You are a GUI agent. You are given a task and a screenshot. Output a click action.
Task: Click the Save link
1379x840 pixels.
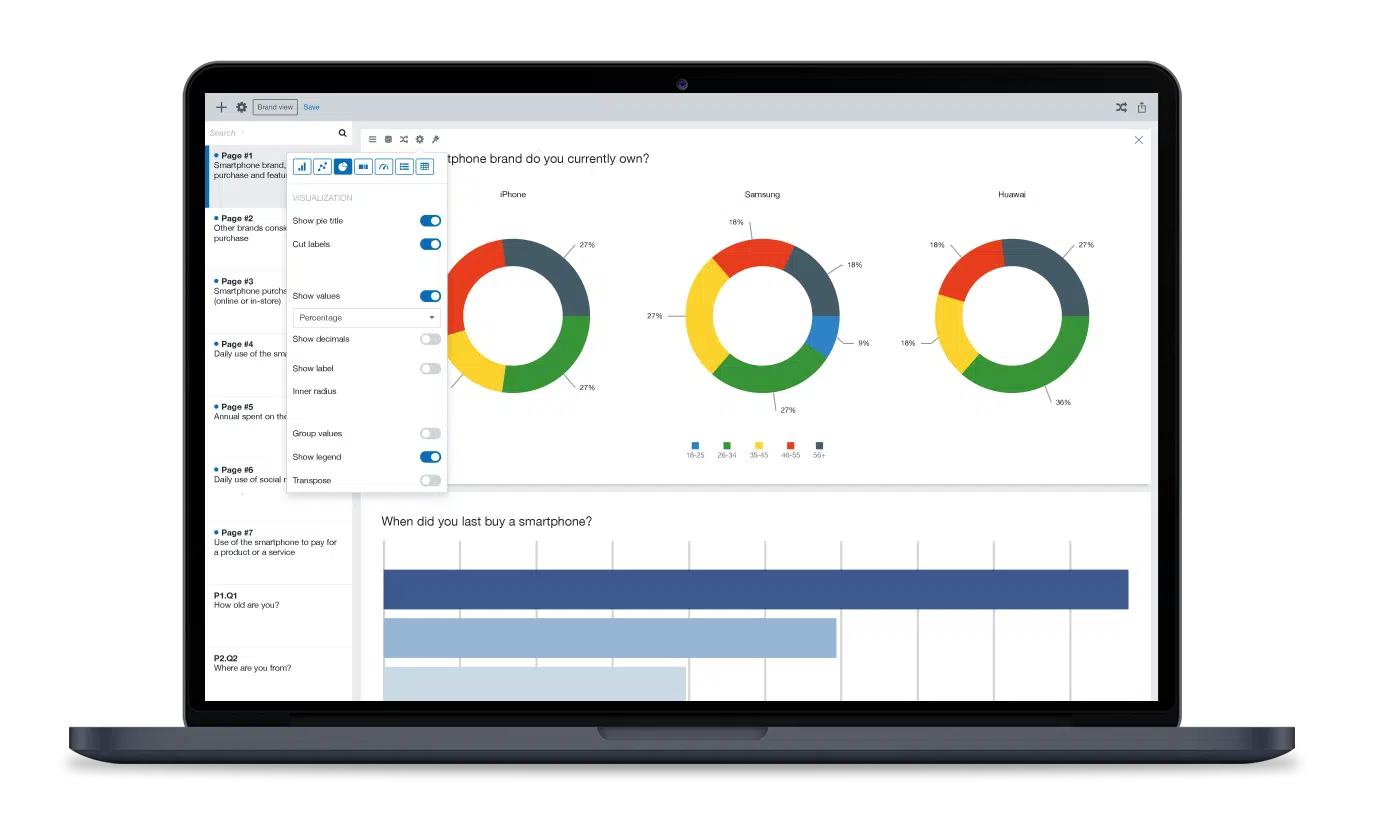(x=312, y=107)
